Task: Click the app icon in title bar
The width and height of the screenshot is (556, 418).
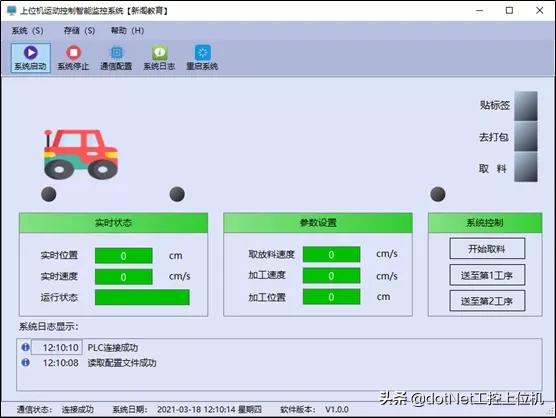Action: point(11,11)
